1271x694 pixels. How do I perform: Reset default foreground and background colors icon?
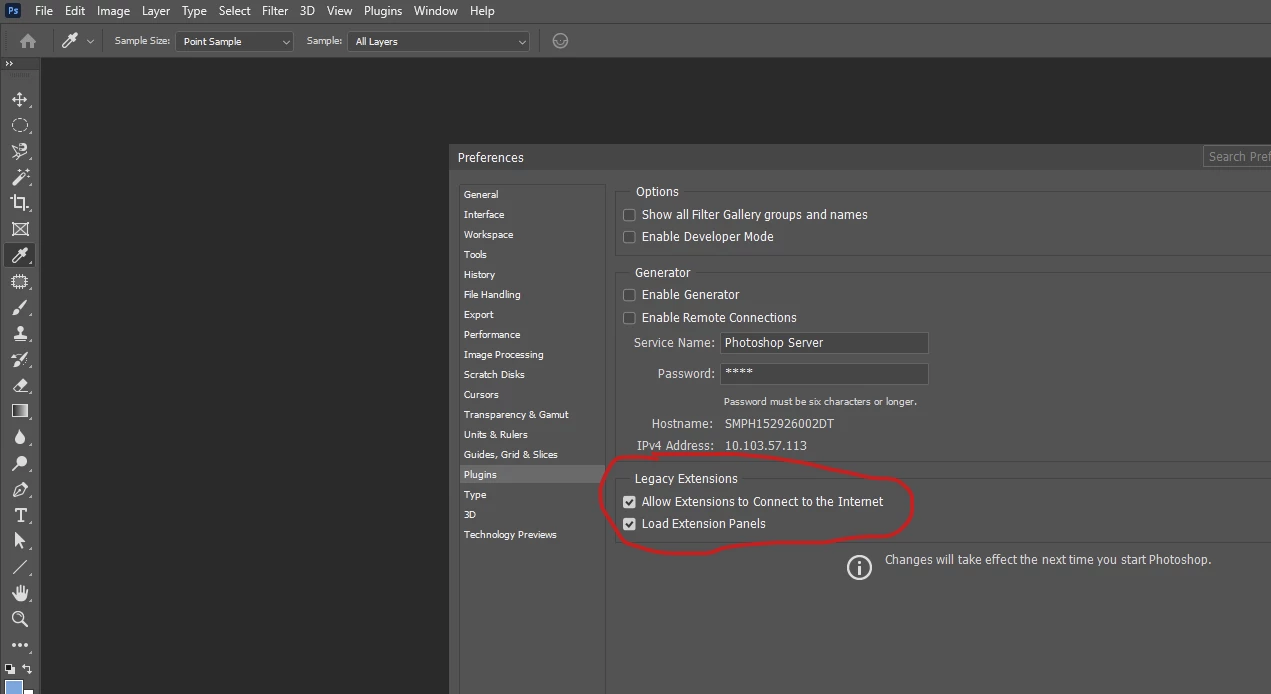click(x=10, y=669)
